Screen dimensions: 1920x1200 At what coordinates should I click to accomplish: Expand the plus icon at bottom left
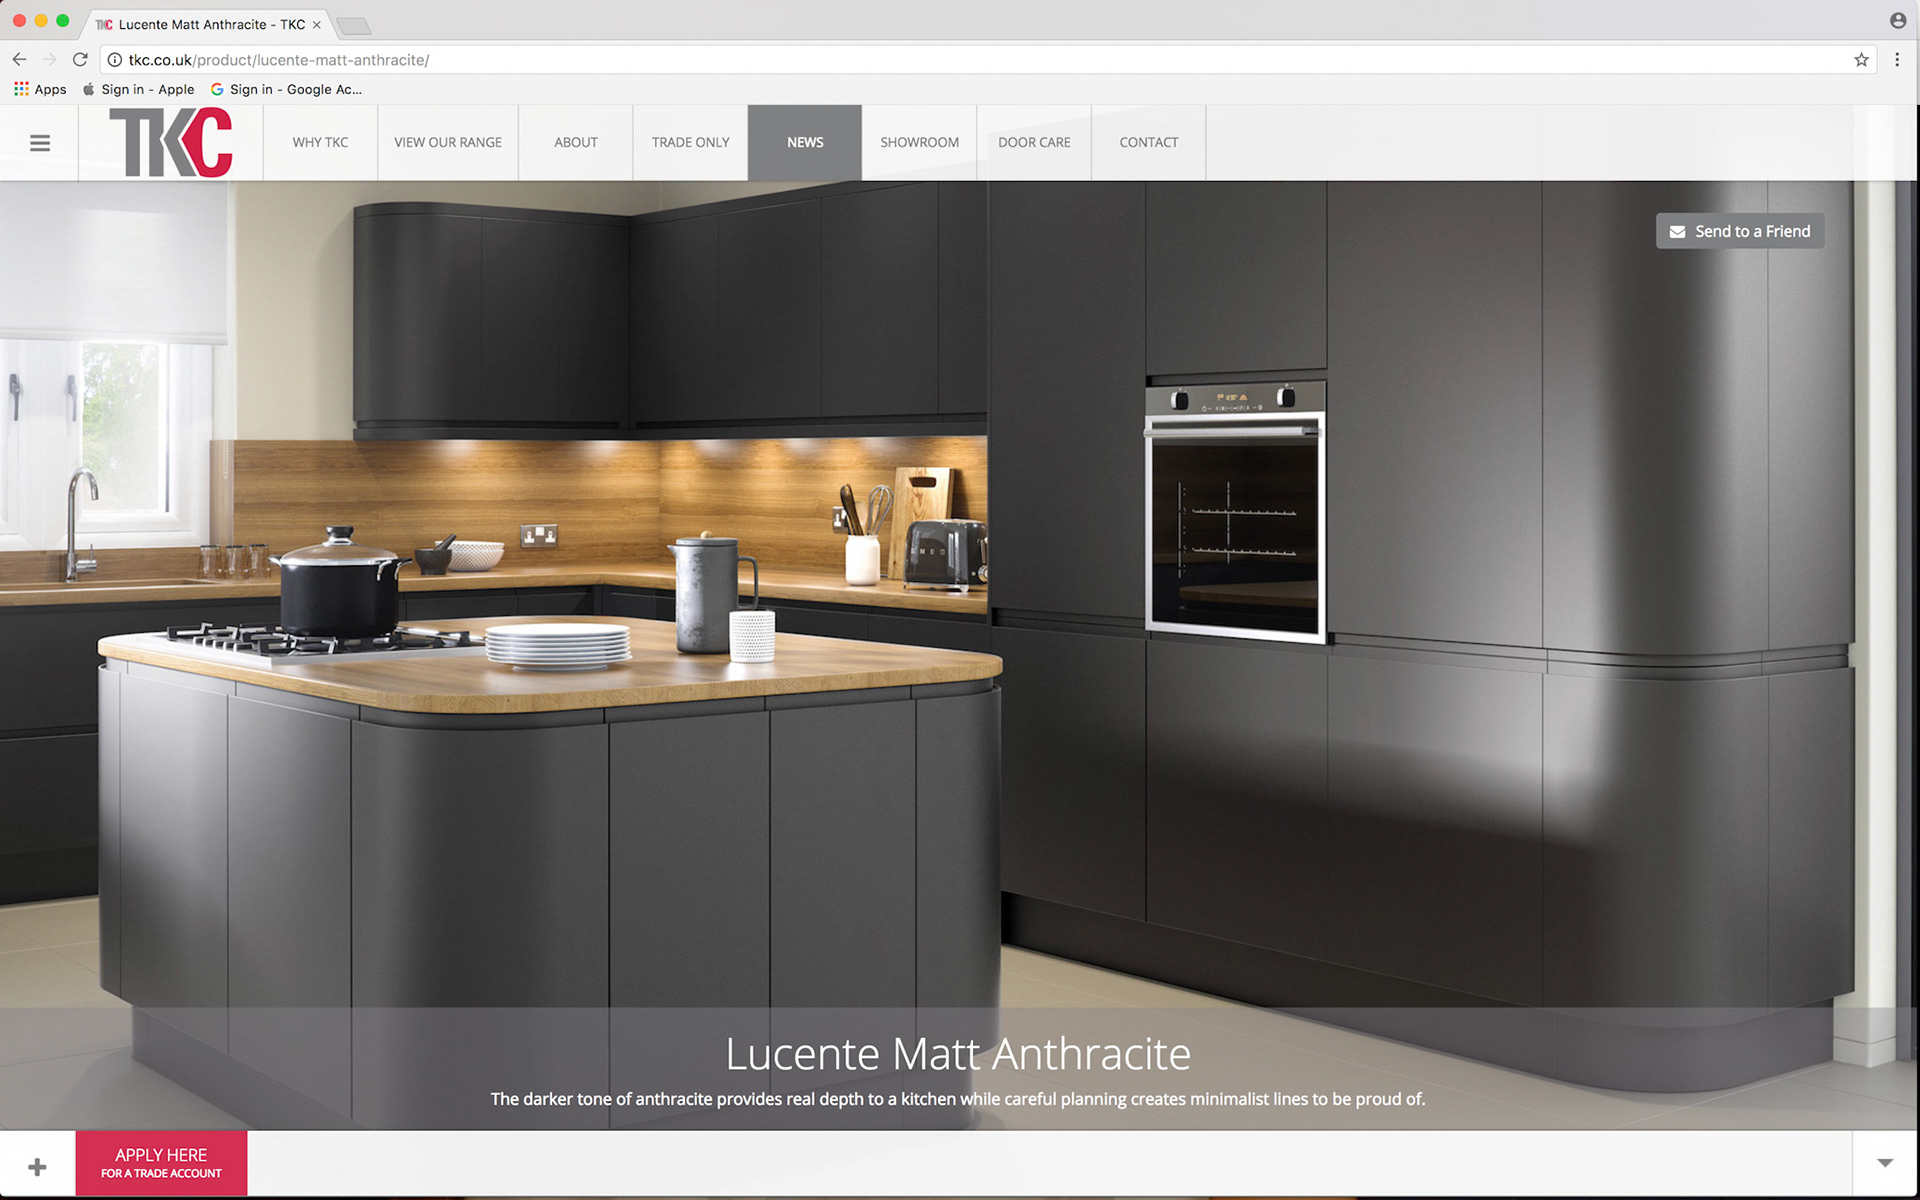click(37, 1166)
